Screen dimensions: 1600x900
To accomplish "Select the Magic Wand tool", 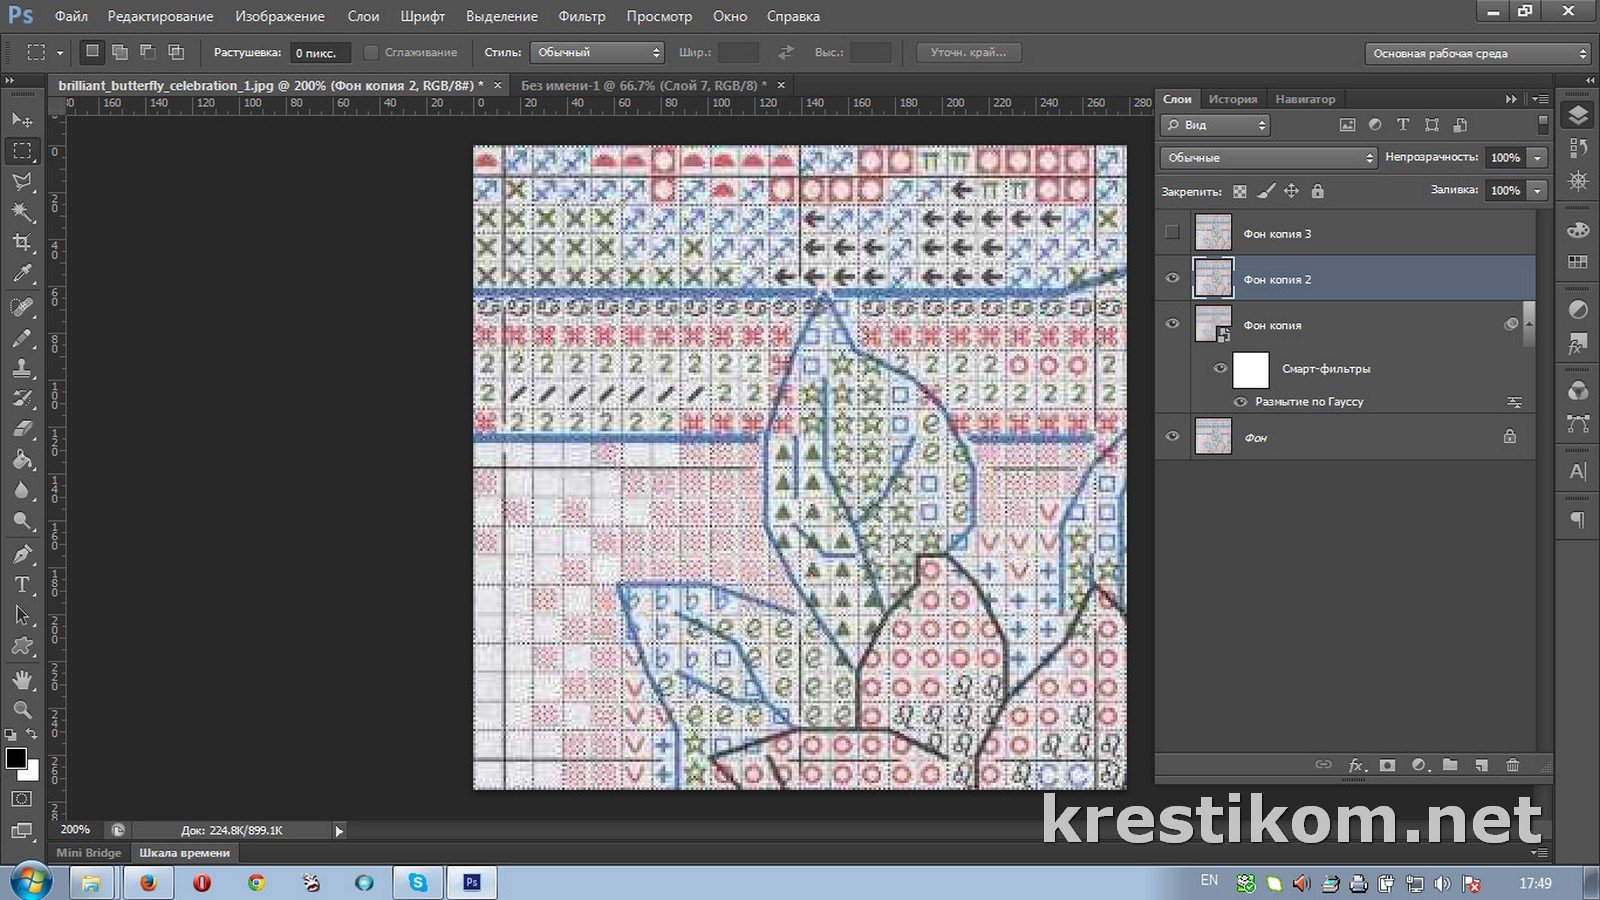I will click(22, 212).
